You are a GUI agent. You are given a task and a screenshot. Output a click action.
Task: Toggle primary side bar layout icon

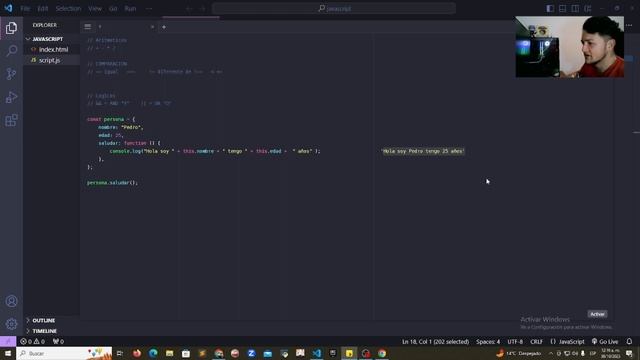[x=550, y=8]
